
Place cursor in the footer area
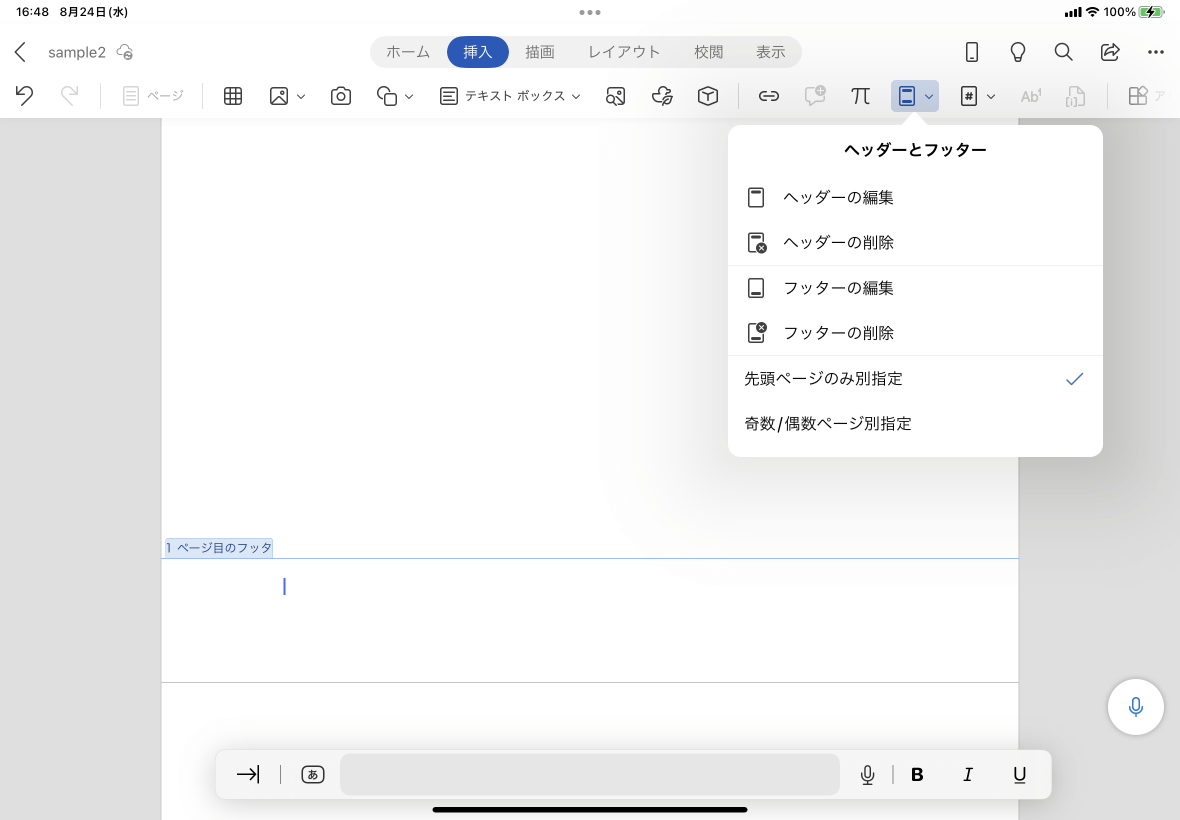(x=589, y=620)
